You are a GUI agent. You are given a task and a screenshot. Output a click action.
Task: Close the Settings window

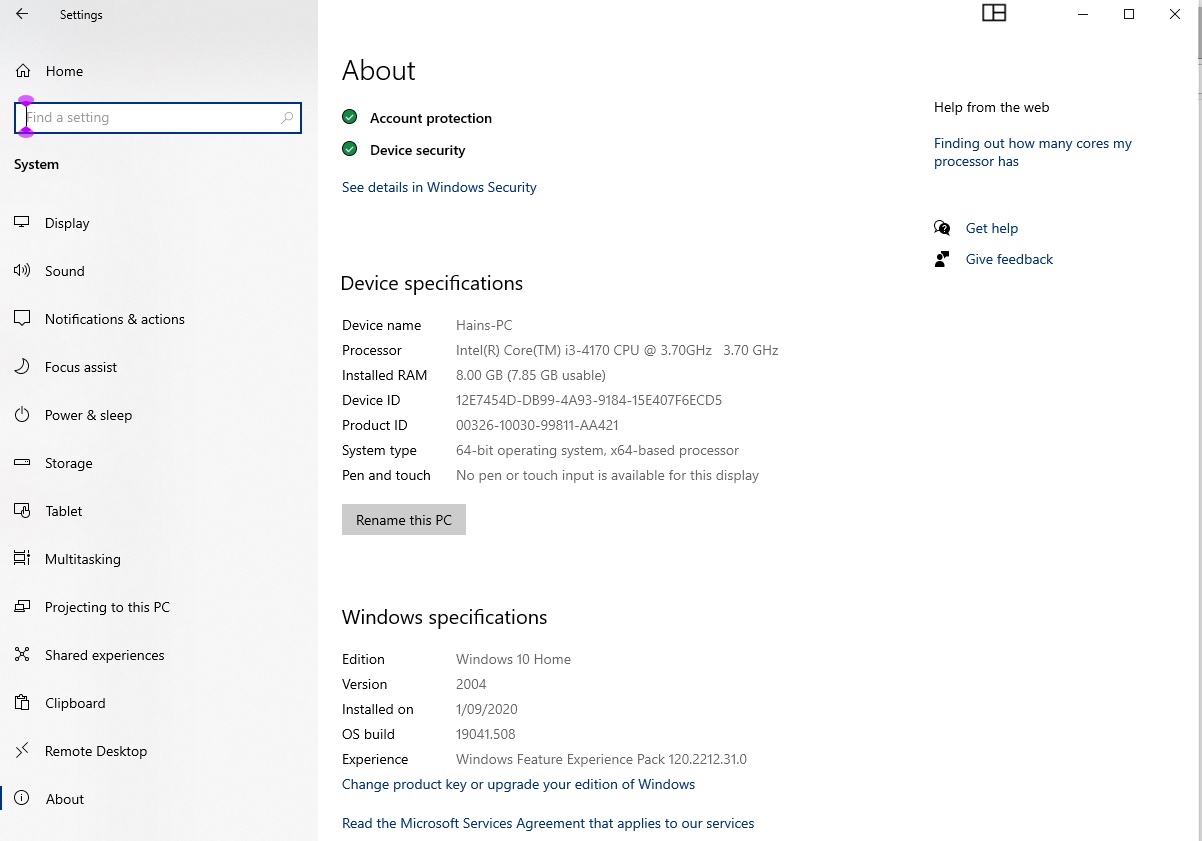pos(1175,14)
